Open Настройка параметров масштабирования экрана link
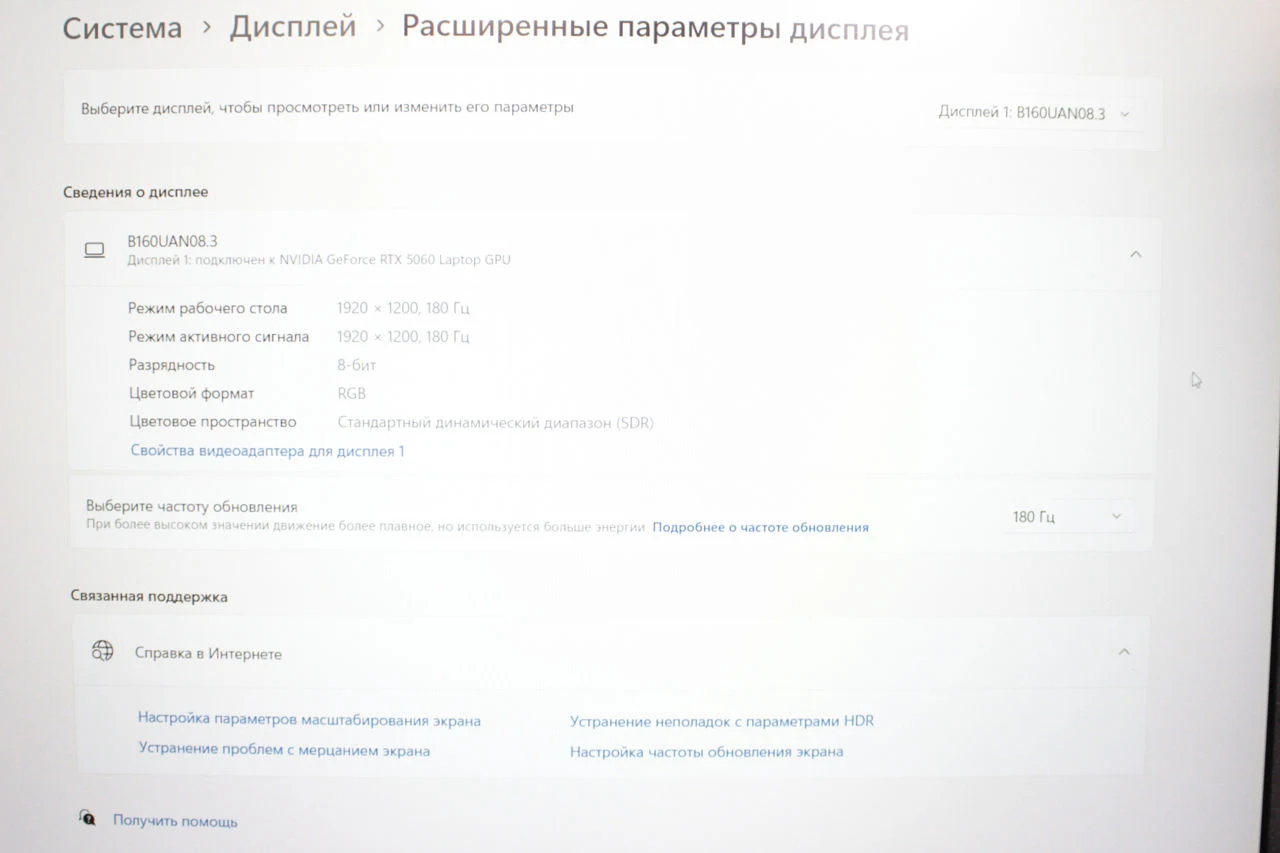 point(309,720)
